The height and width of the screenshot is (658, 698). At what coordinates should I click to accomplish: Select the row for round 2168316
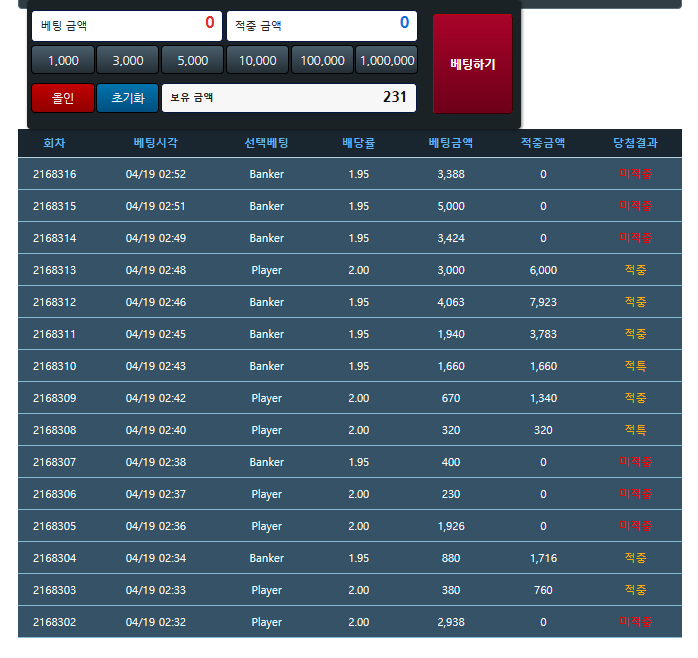[349, 174]
